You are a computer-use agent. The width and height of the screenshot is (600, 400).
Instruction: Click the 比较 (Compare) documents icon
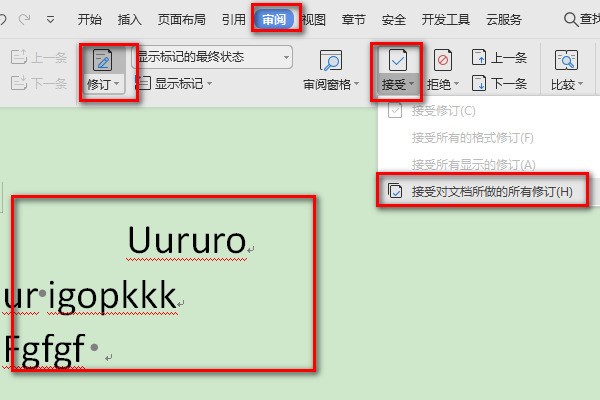(566, 60)
